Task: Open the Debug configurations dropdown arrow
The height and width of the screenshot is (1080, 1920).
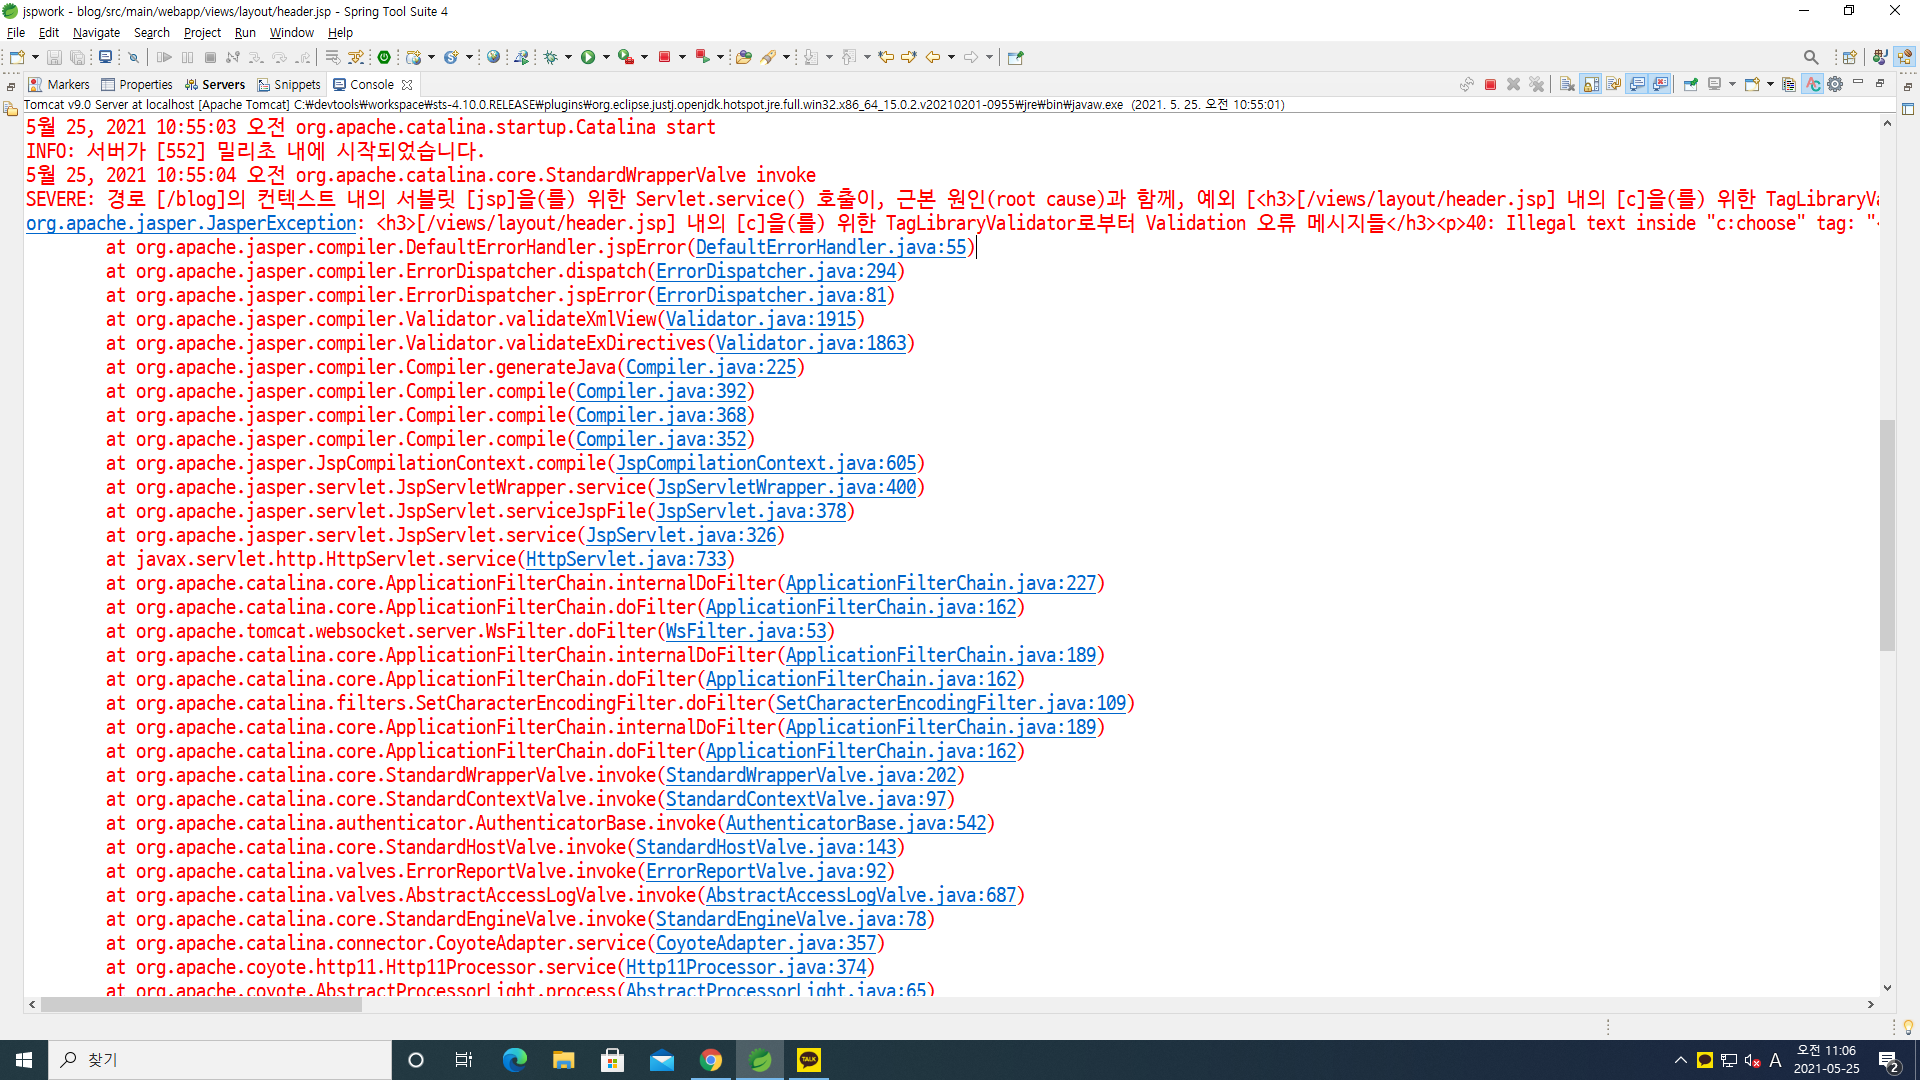Action: pos(568,57)
